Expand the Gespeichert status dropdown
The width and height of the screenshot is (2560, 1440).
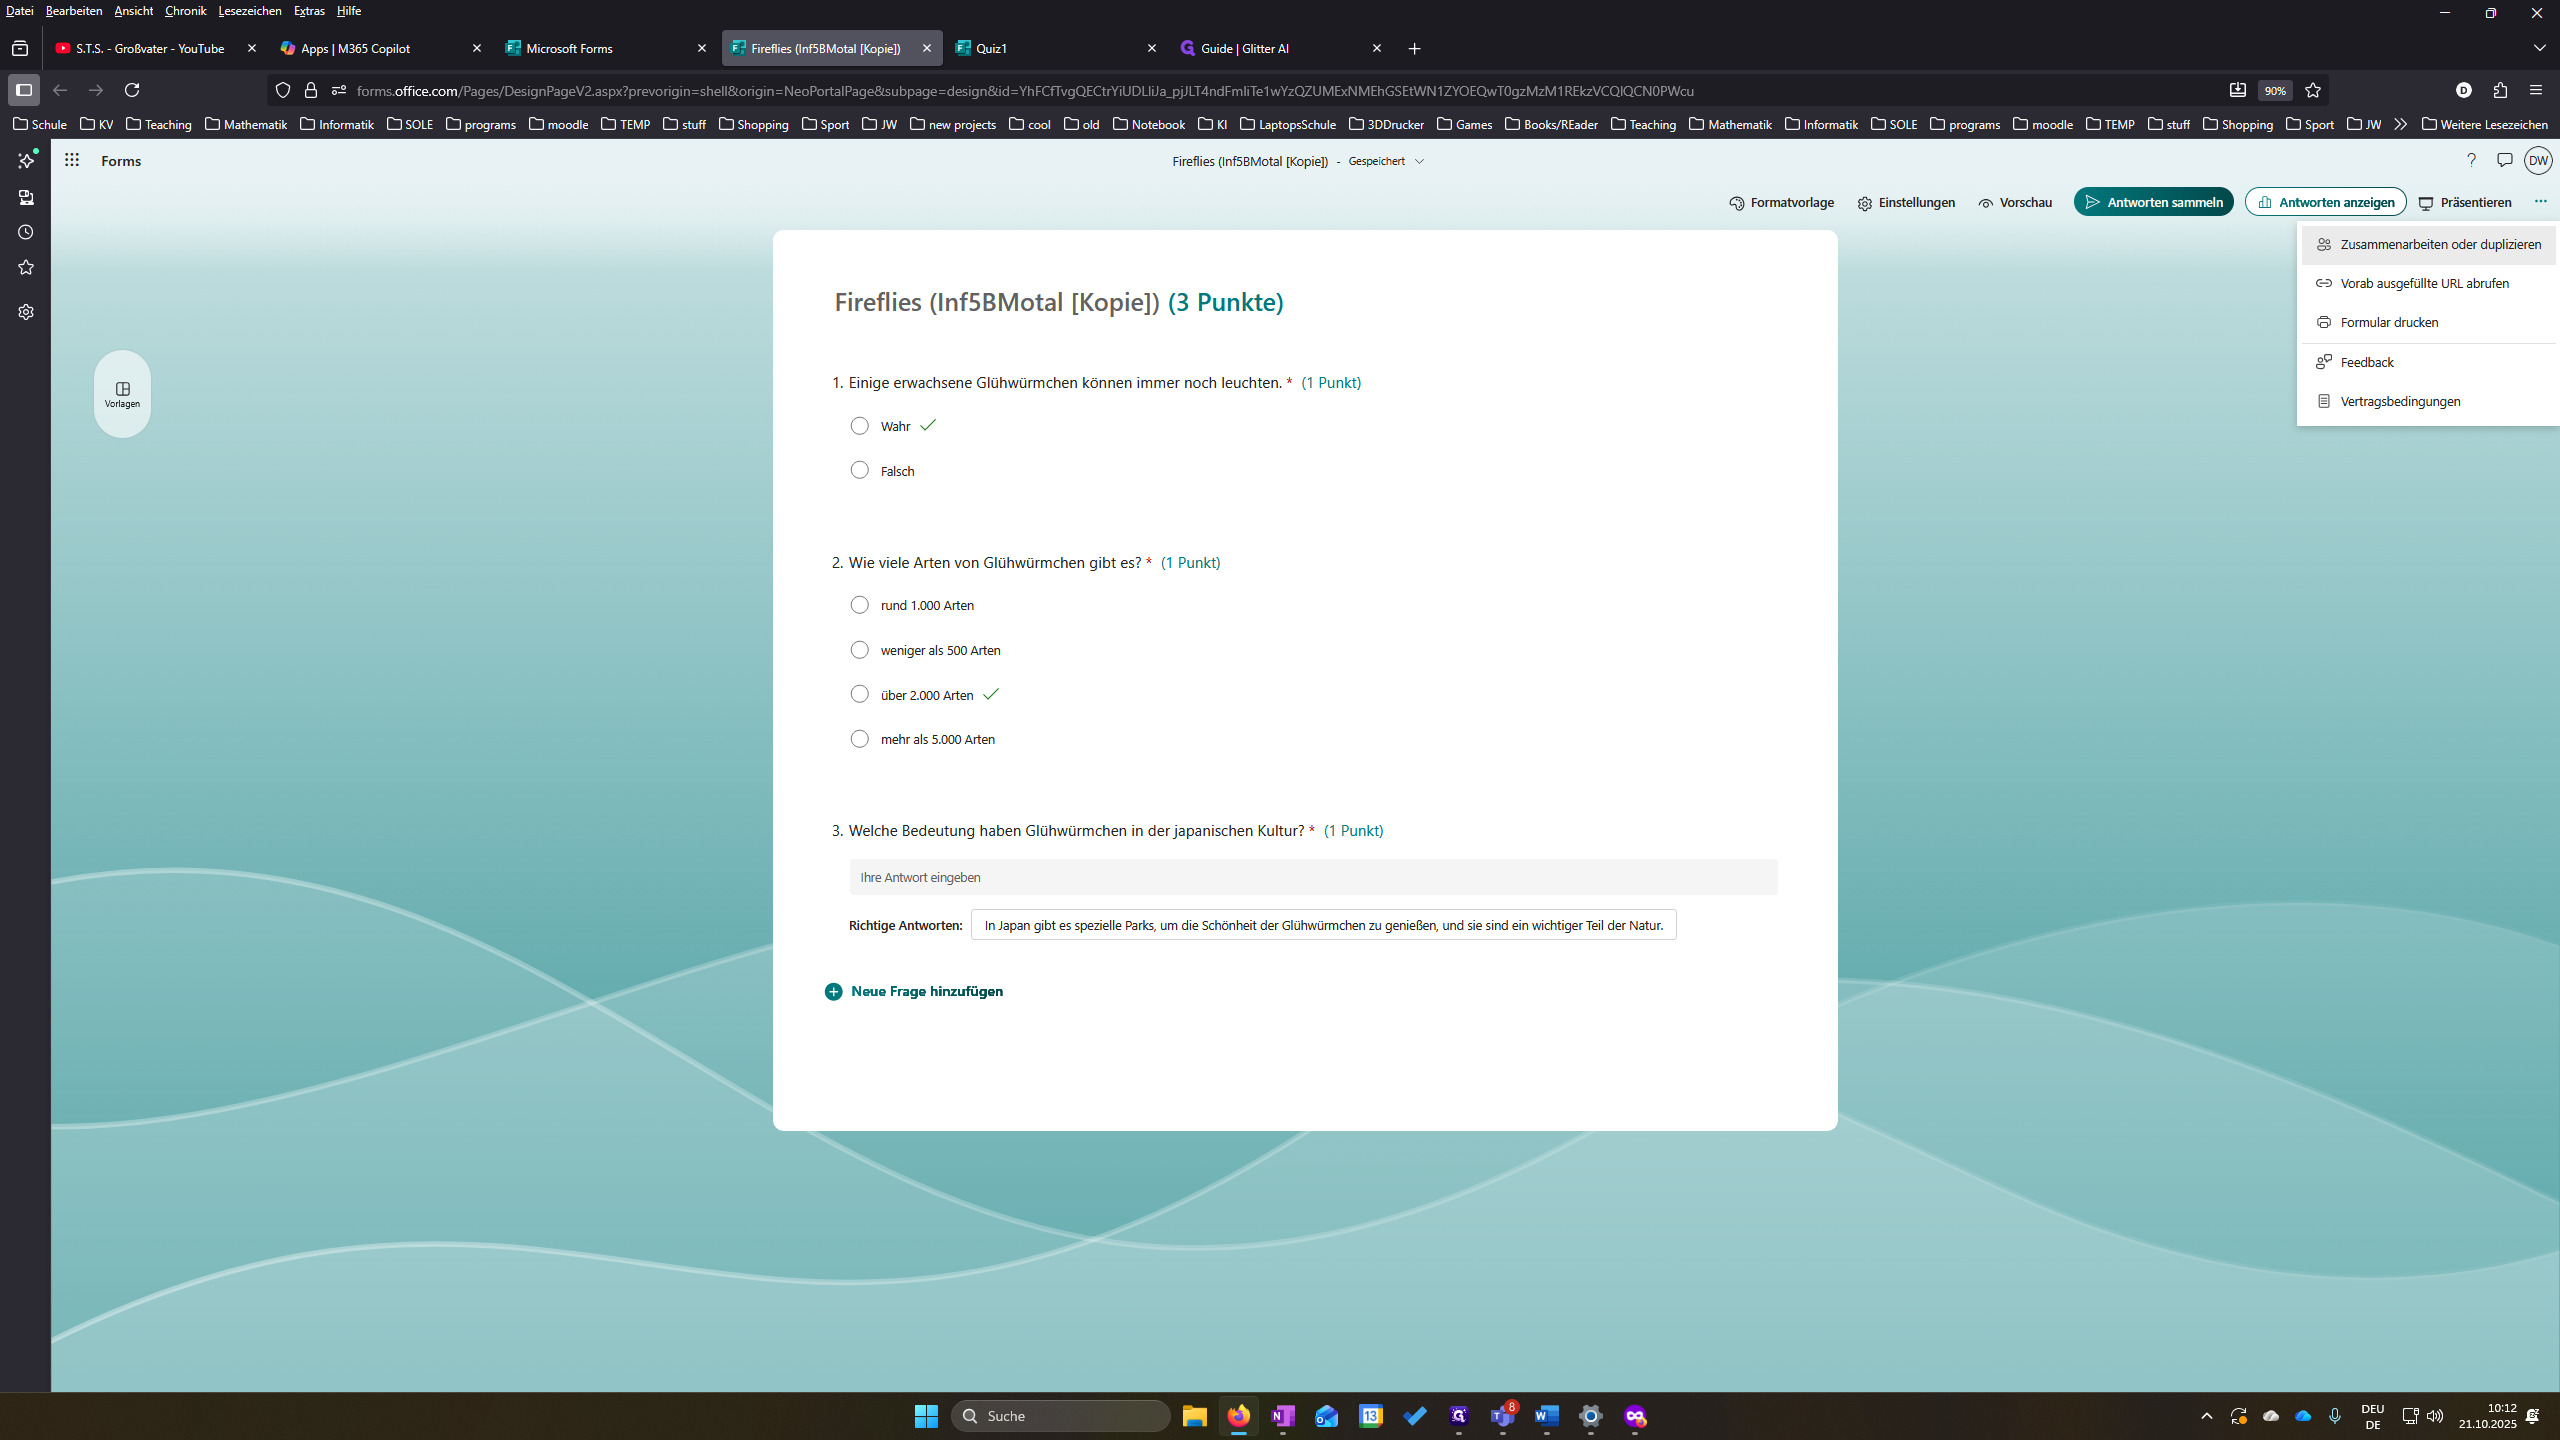point(1419,161)
